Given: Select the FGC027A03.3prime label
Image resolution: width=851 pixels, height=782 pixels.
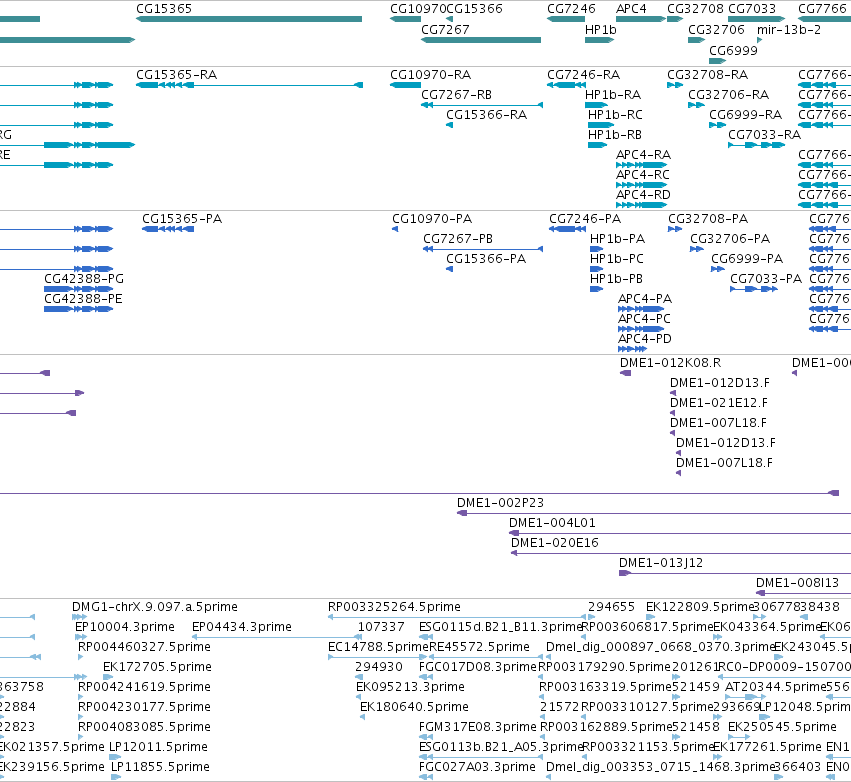Looking at the screenshot, I should (x=477, y=767).
